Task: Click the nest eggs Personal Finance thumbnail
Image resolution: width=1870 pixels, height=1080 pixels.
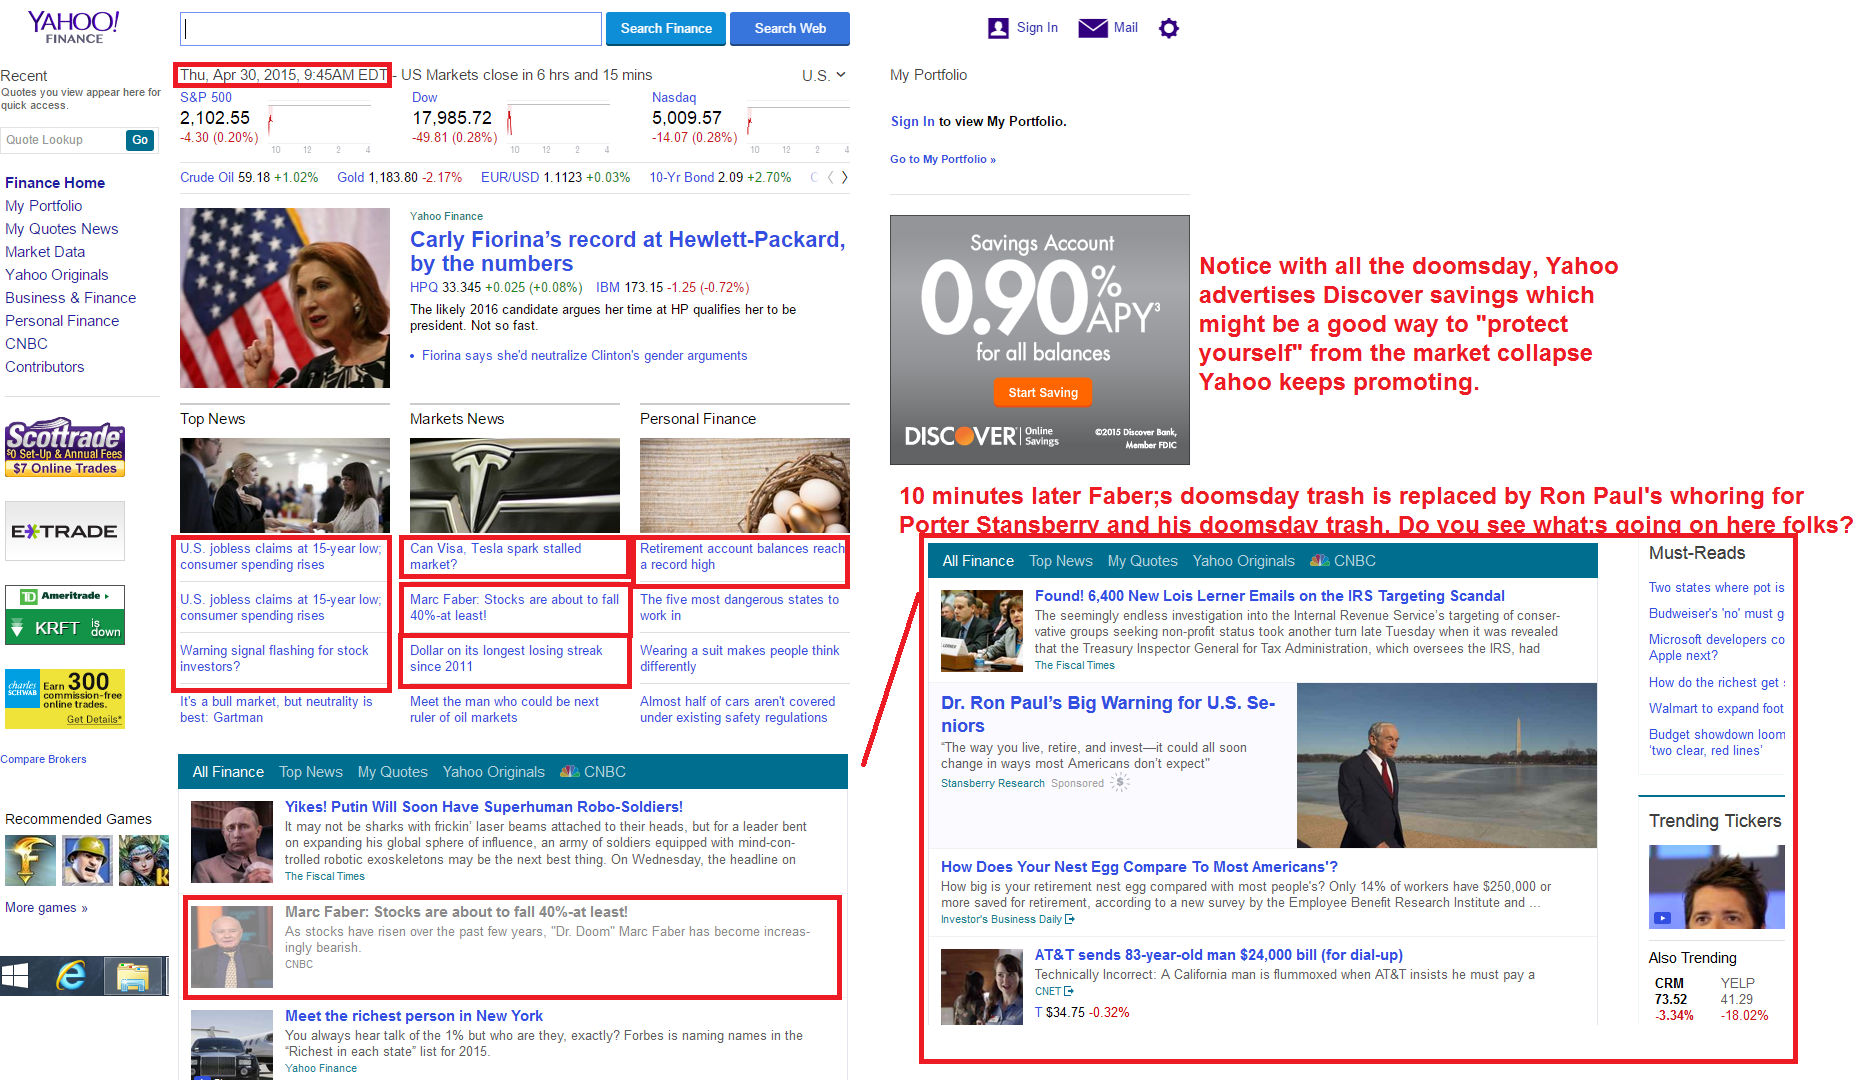Action: click(745, 485)
